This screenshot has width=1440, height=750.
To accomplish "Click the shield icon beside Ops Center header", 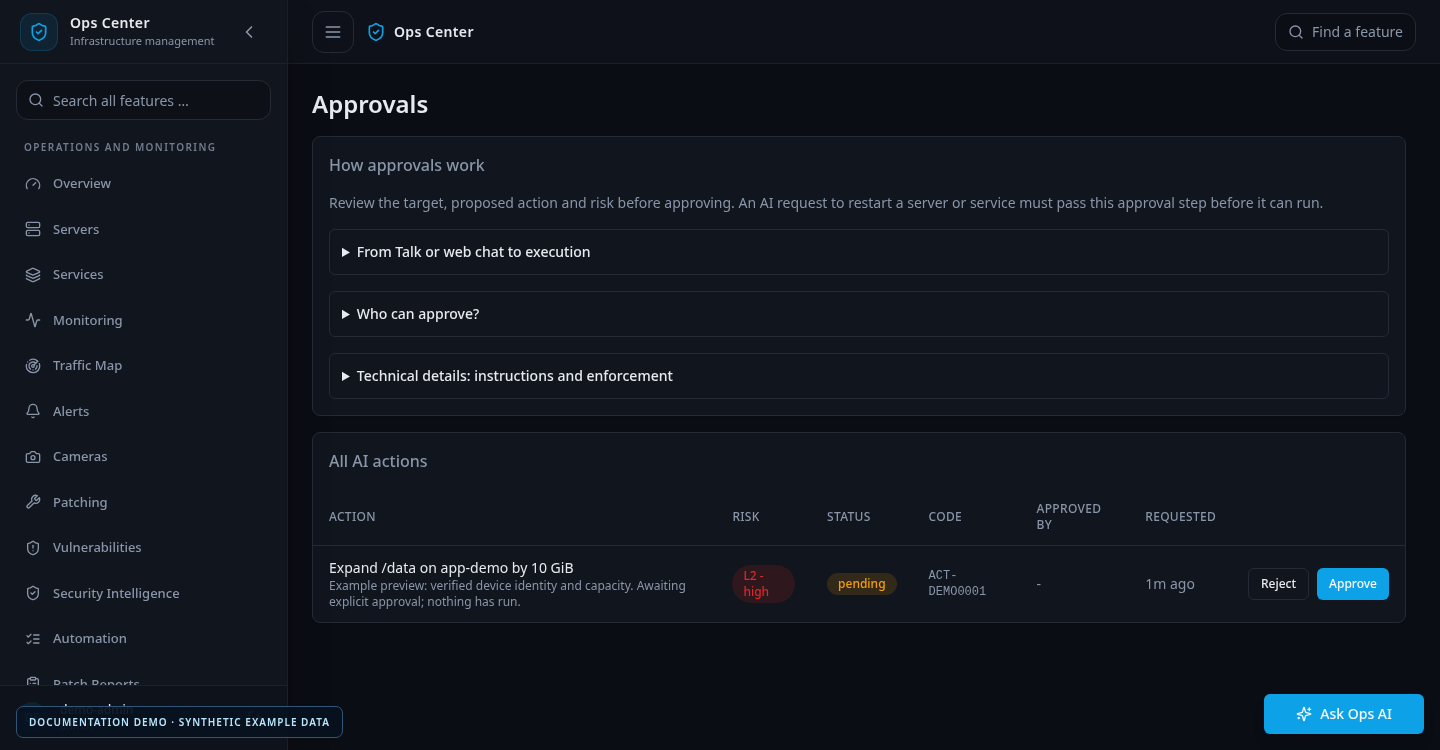I will 376,32.
